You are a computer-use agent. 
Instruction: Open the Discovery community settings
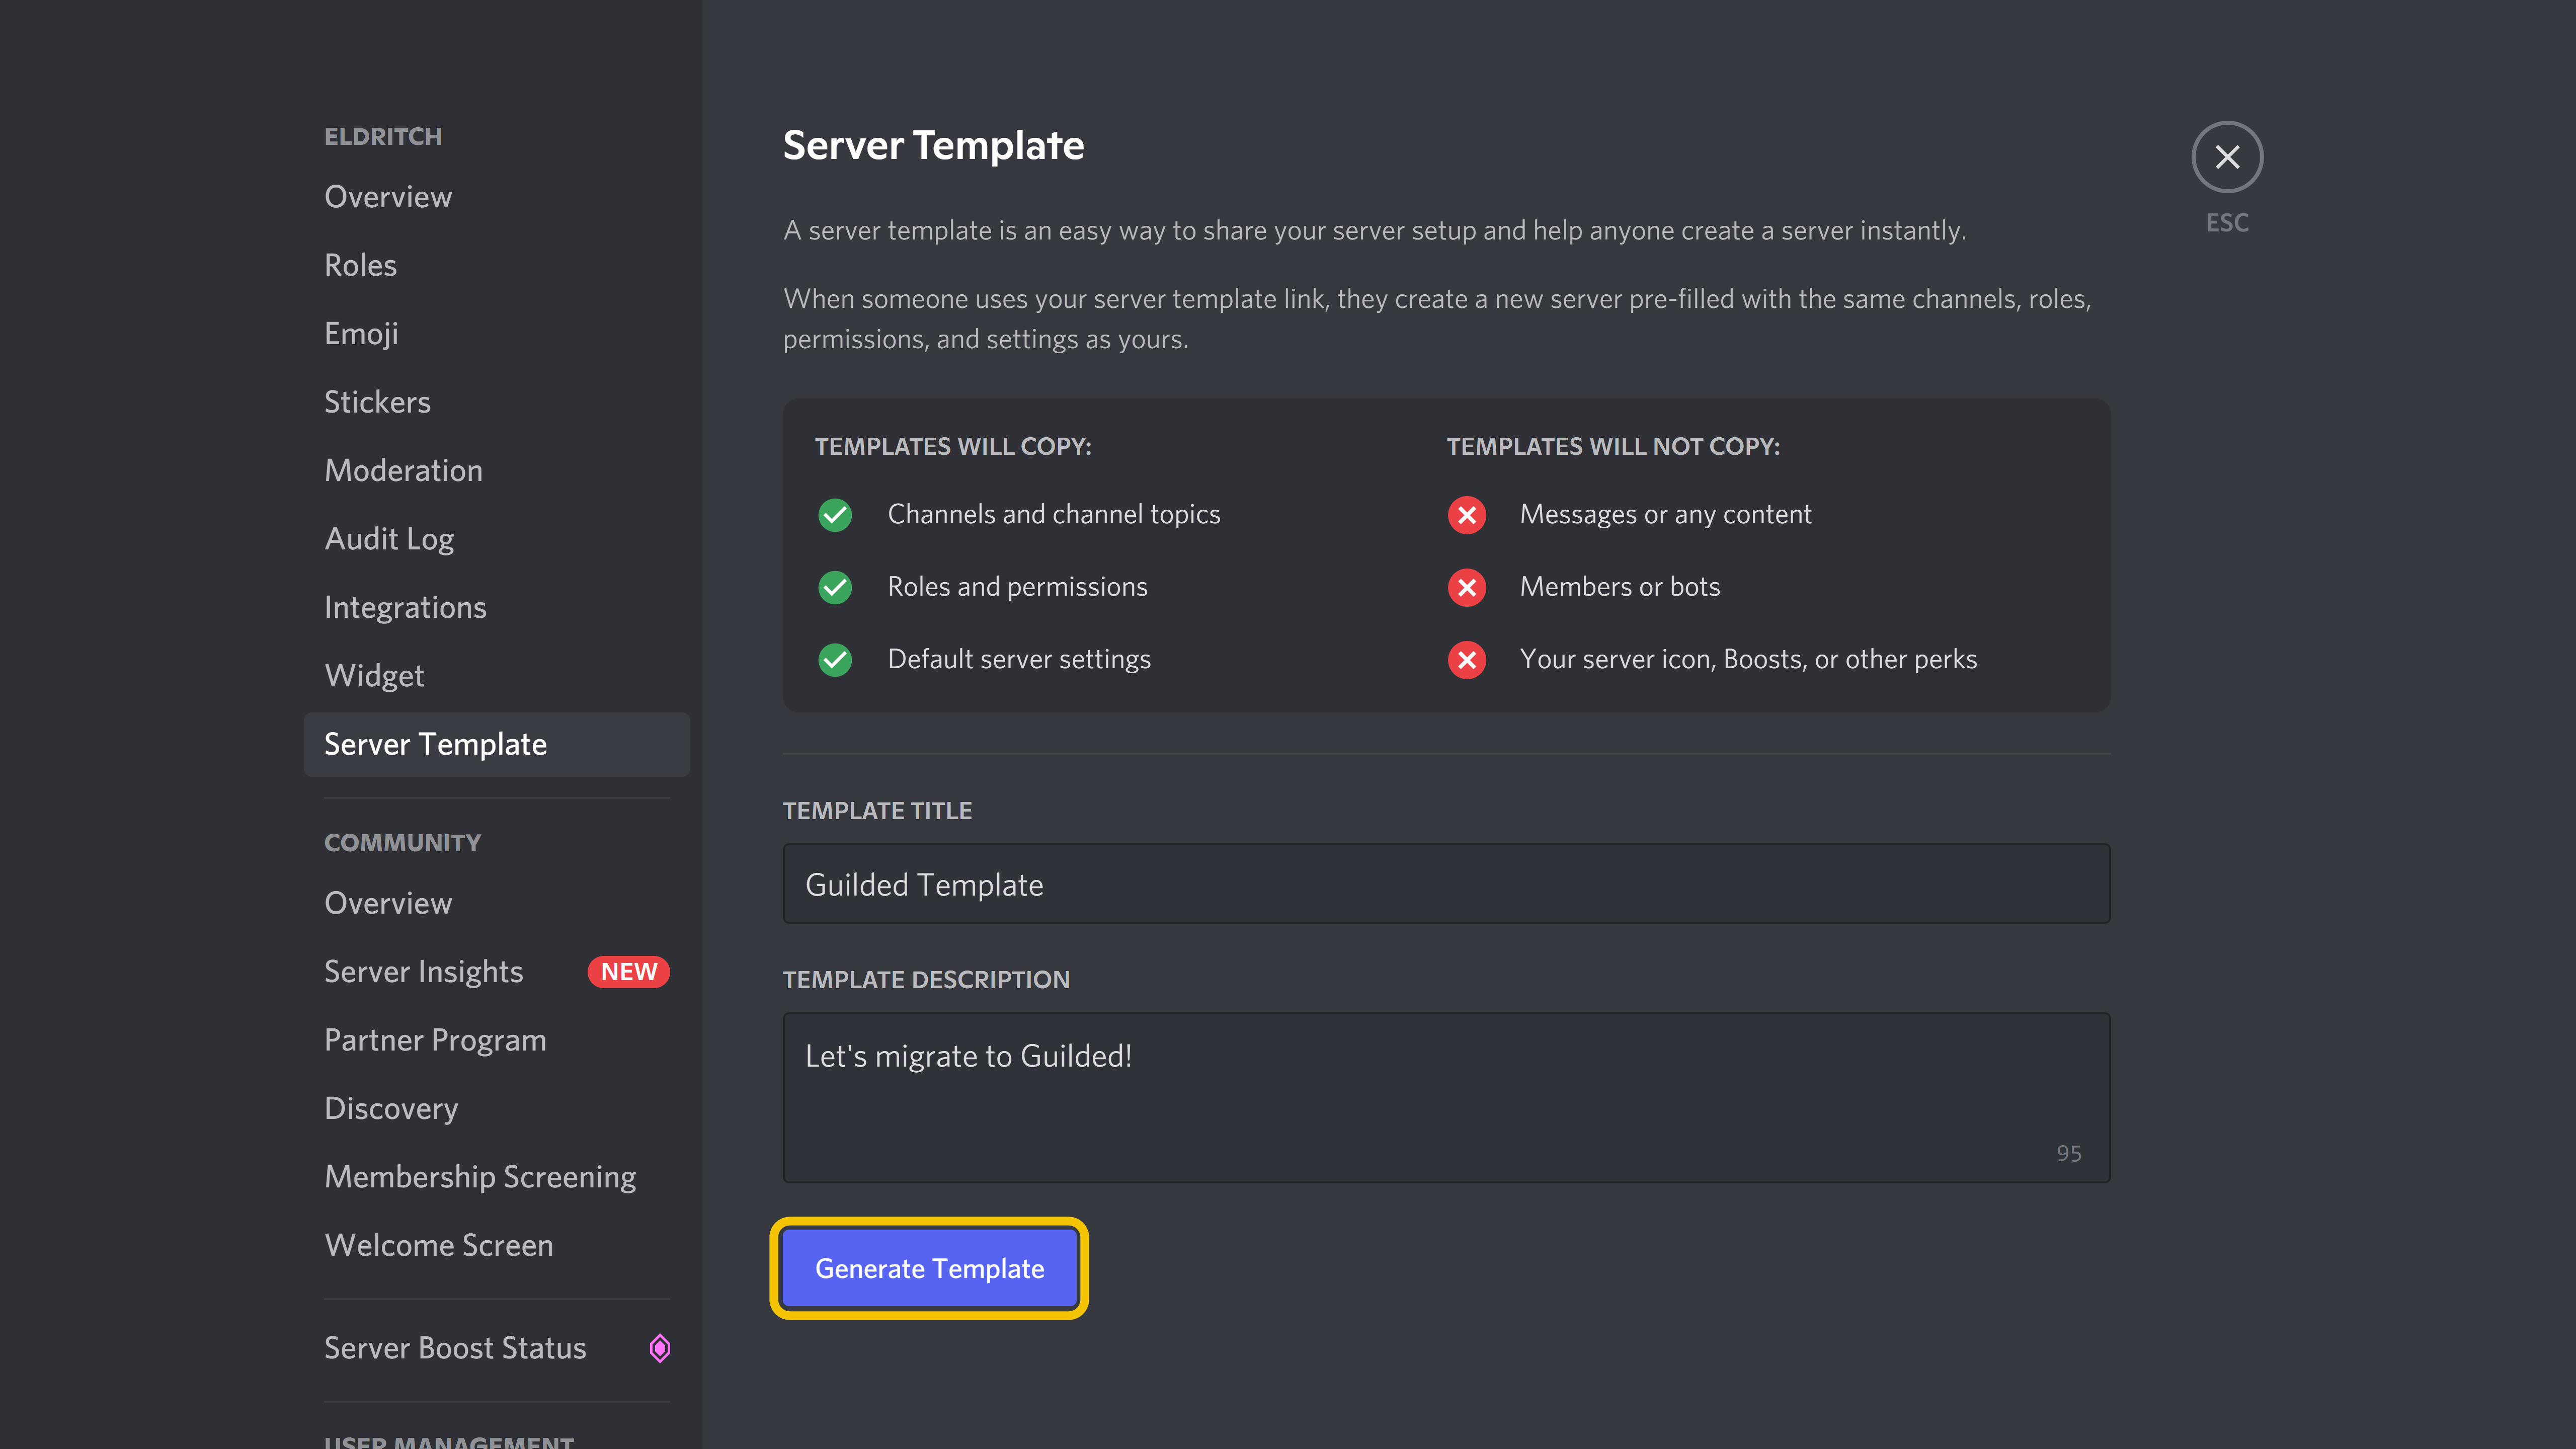pos(391,1106)
